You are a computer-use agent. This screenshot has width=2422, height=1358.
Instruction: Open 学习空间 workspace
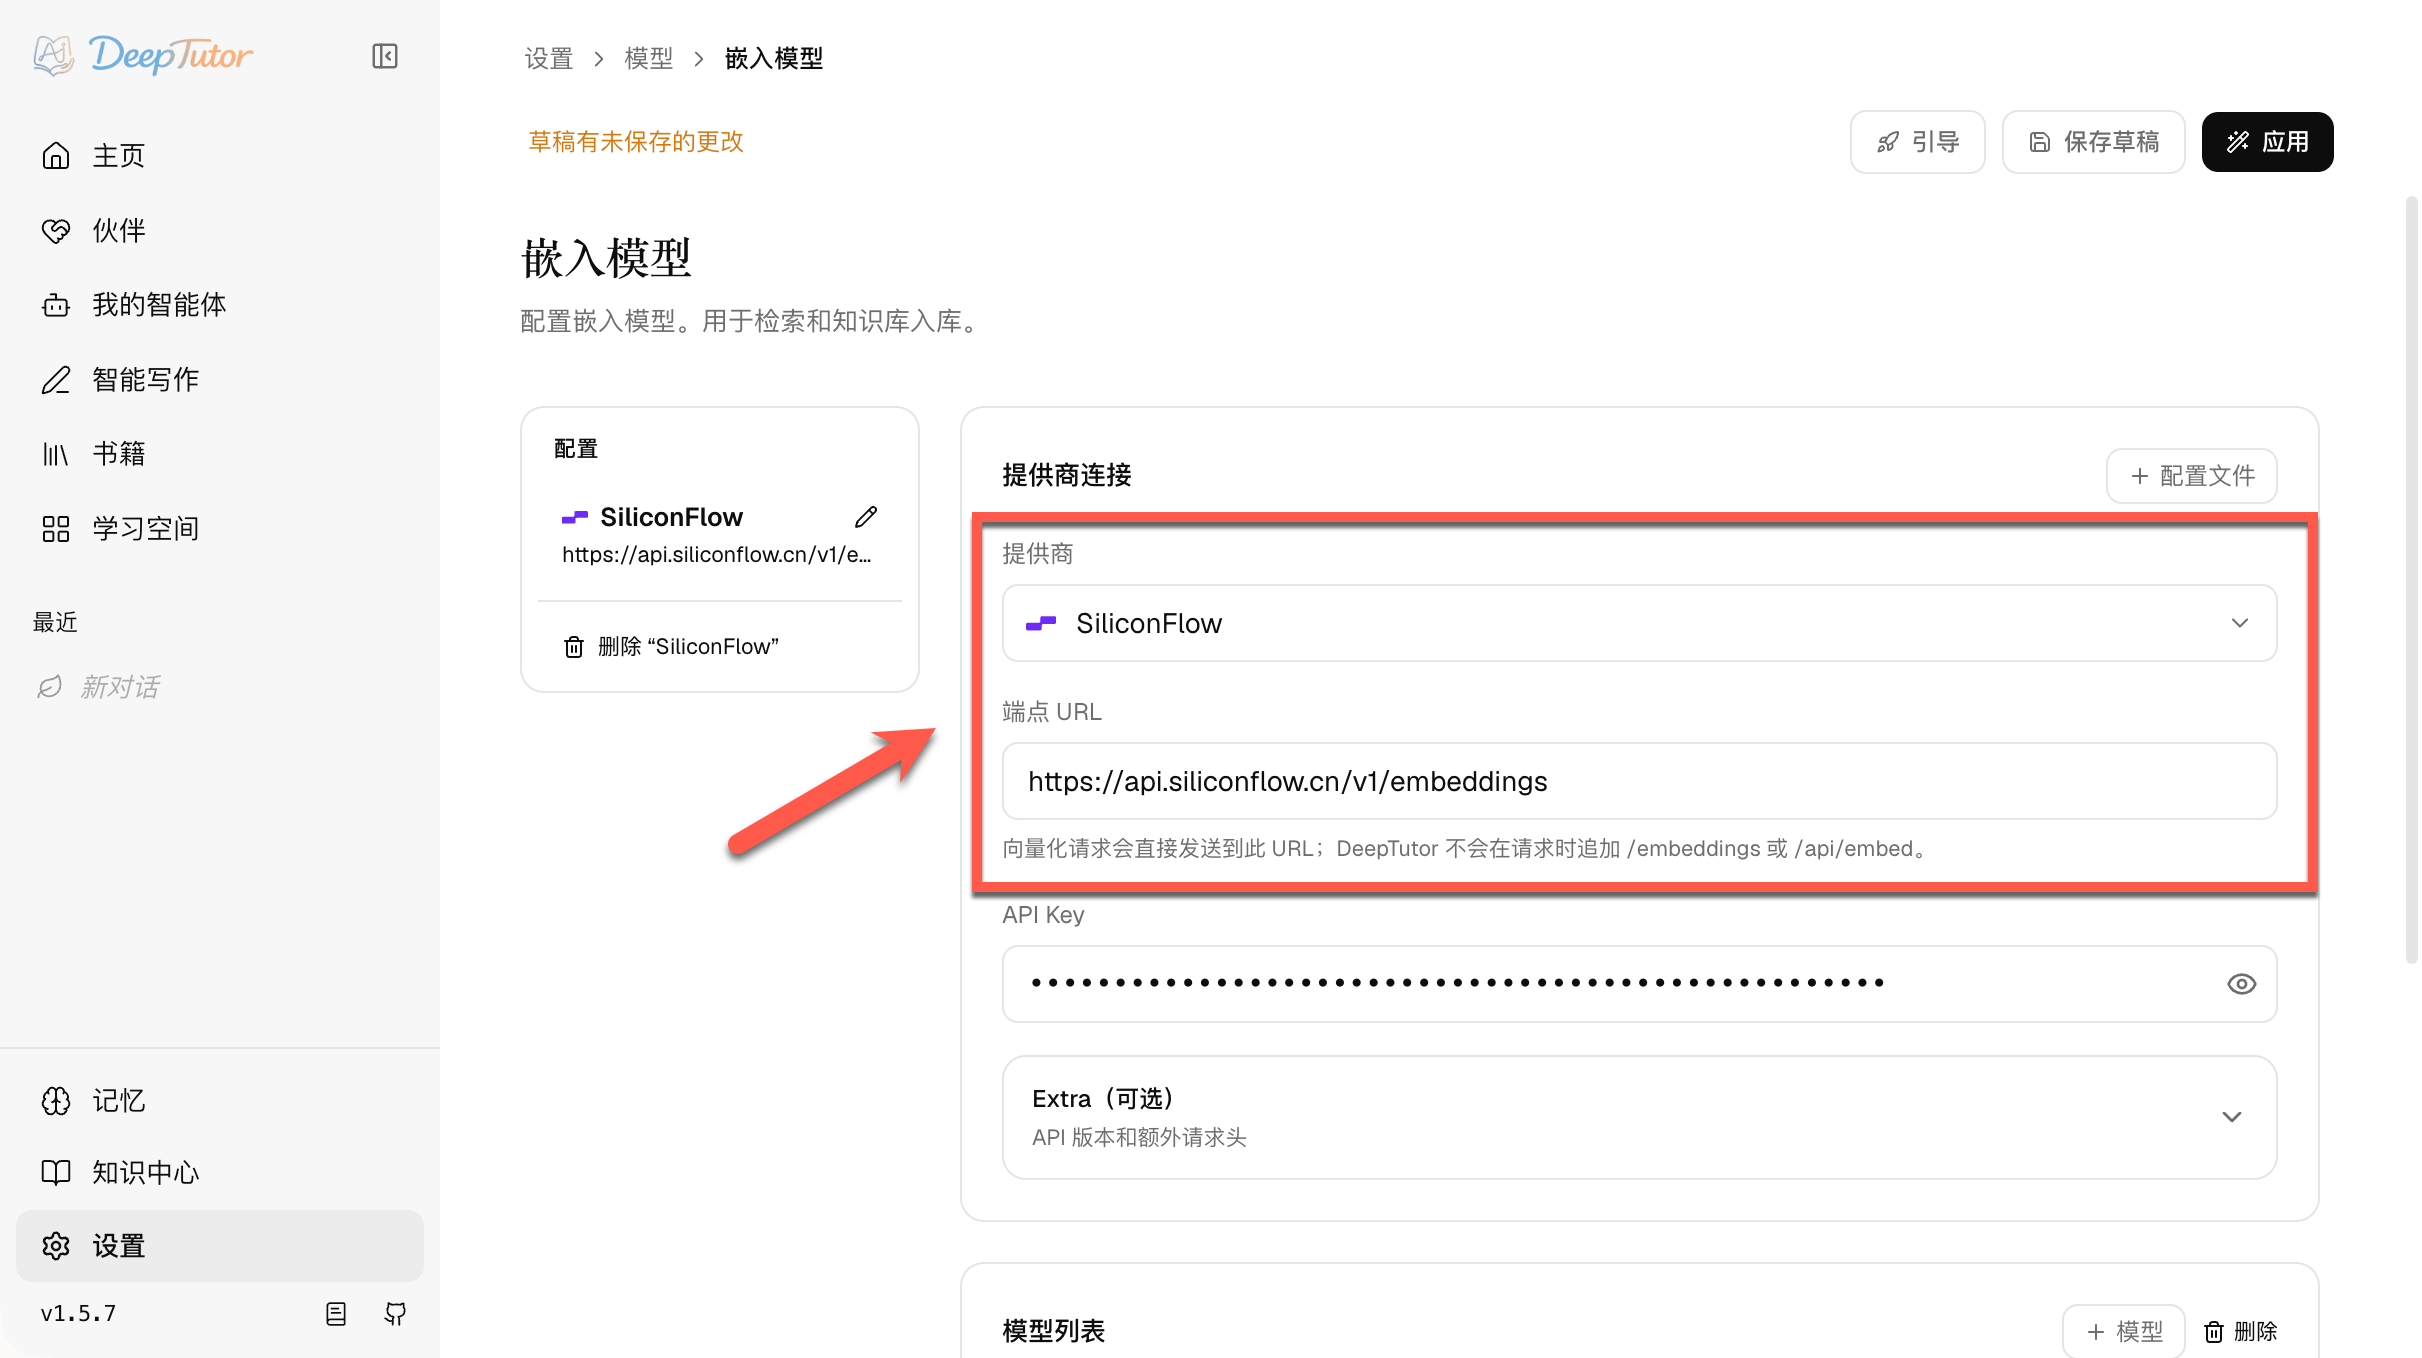pos(219,529)
